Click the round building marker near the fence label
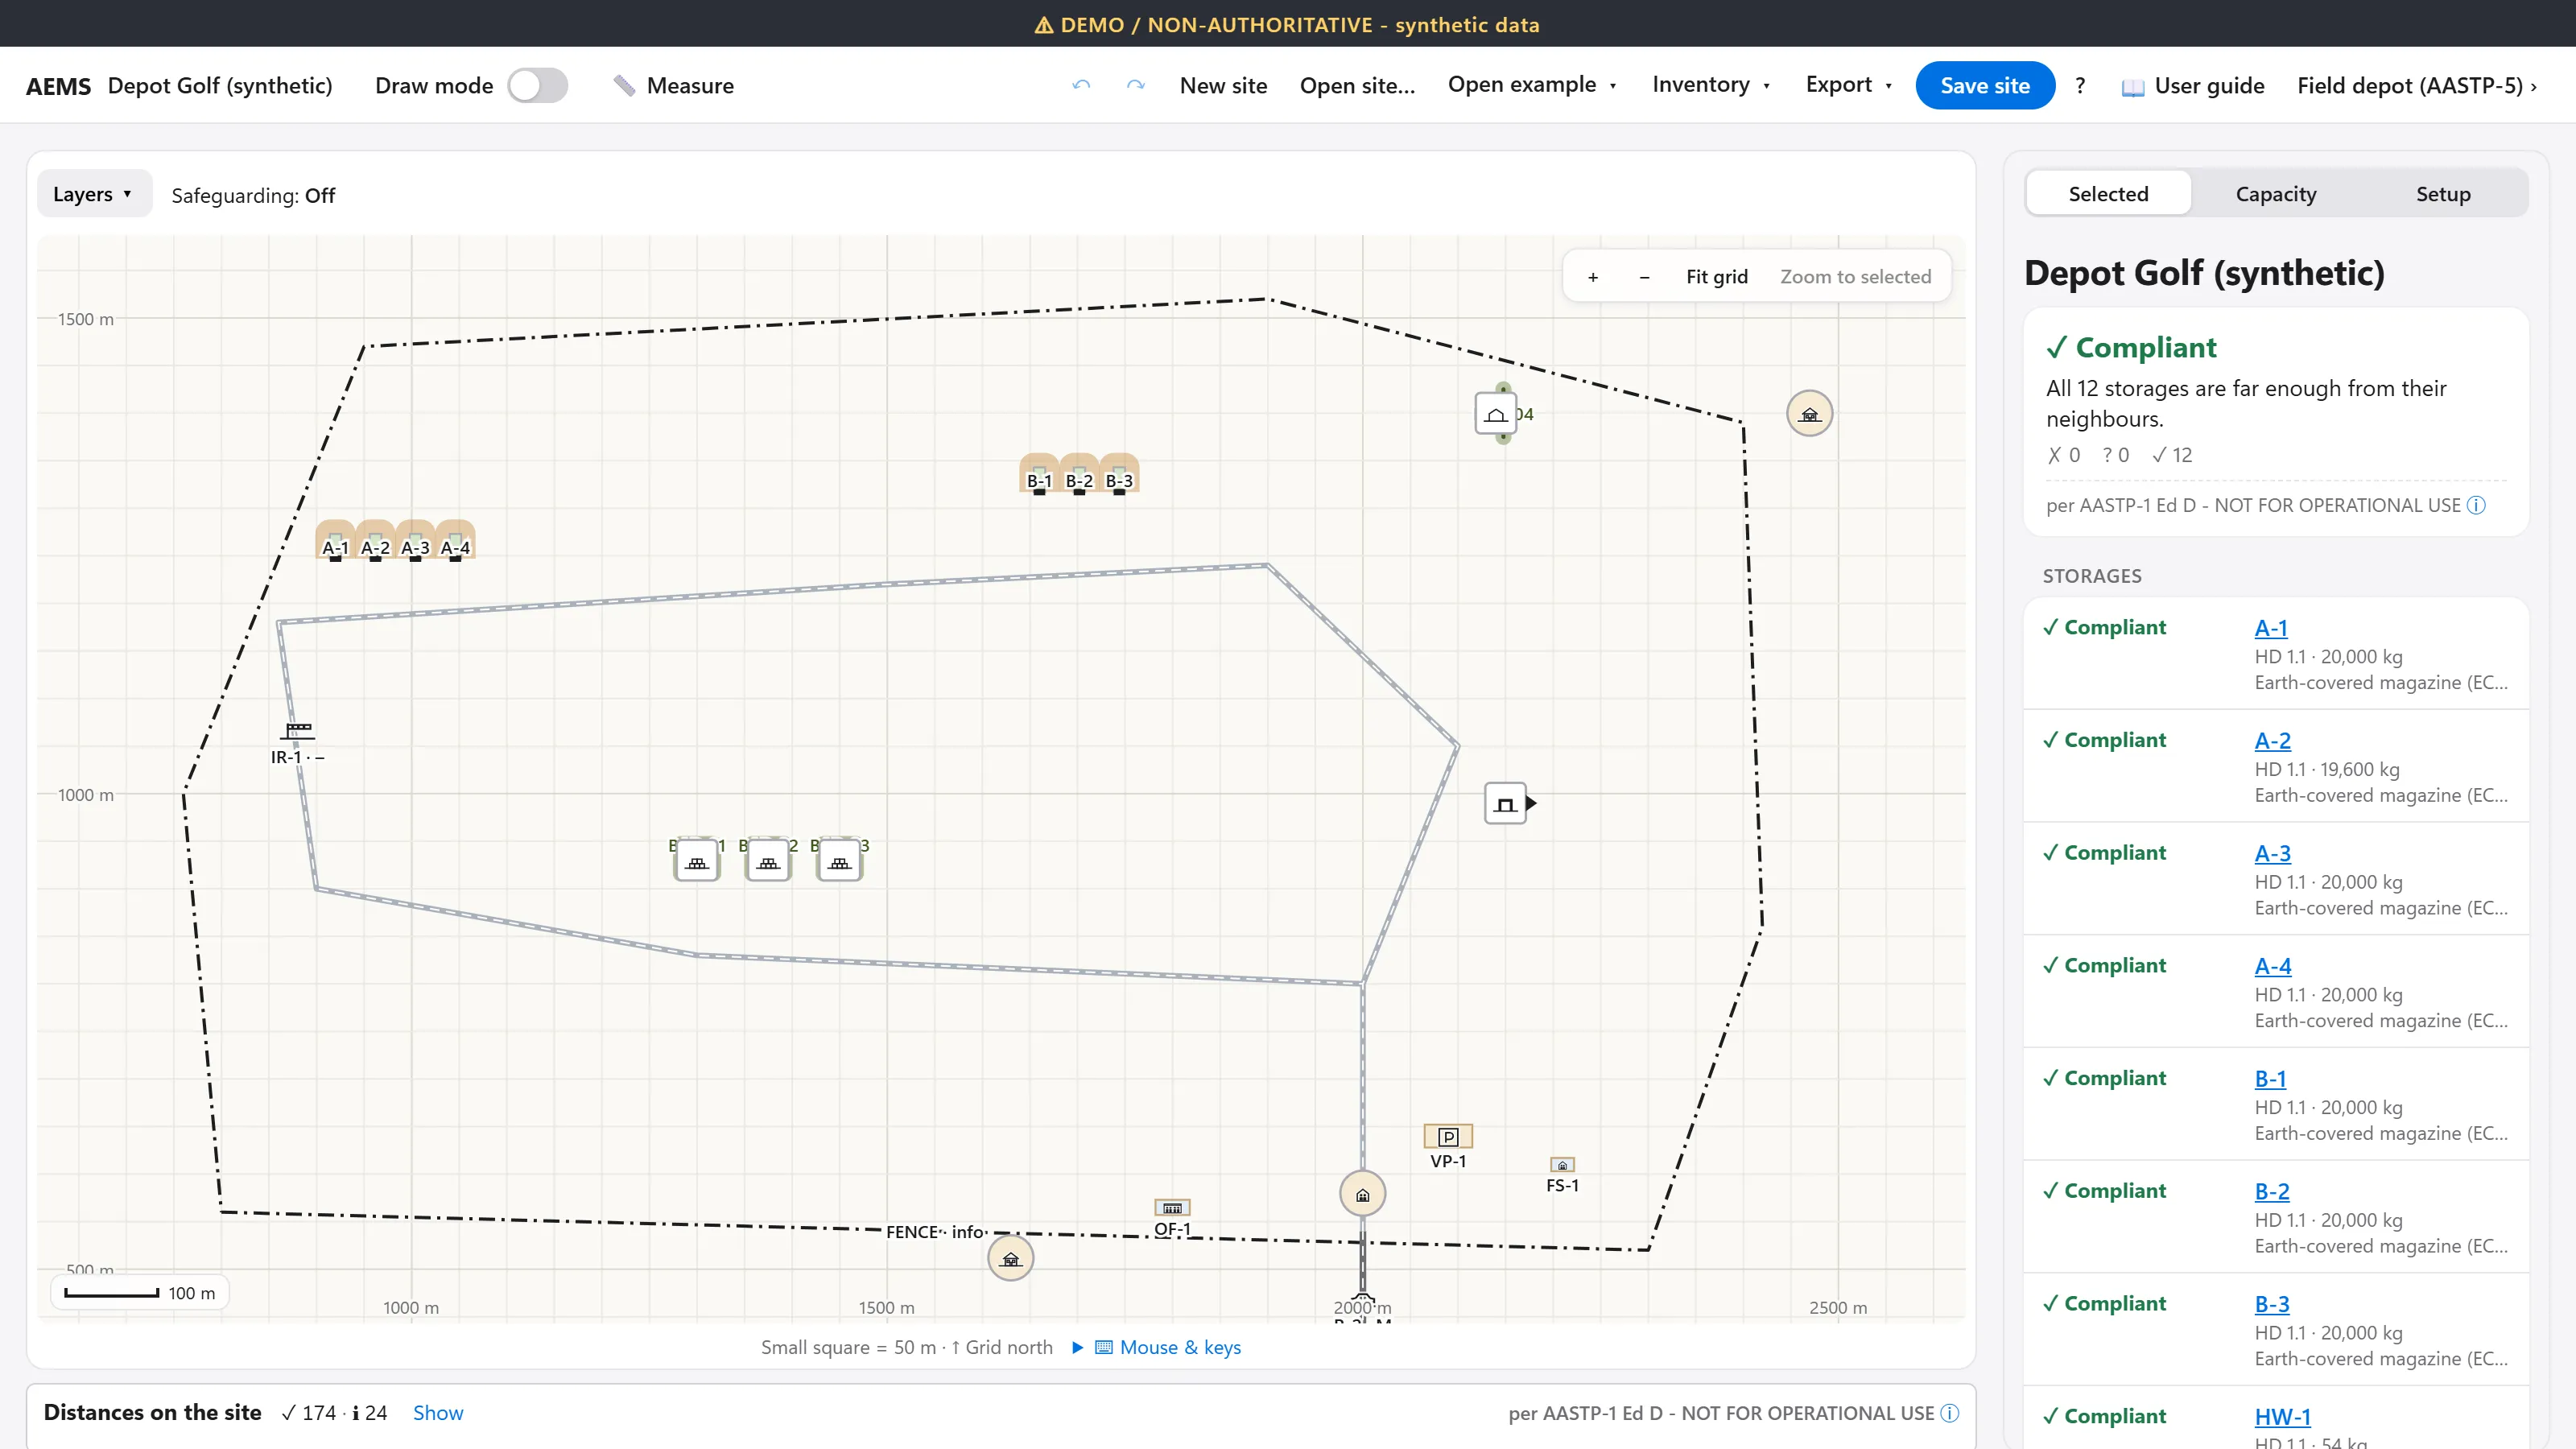Image resolution: width=2576 pixels, height=1449 pixels. 1011,1258
